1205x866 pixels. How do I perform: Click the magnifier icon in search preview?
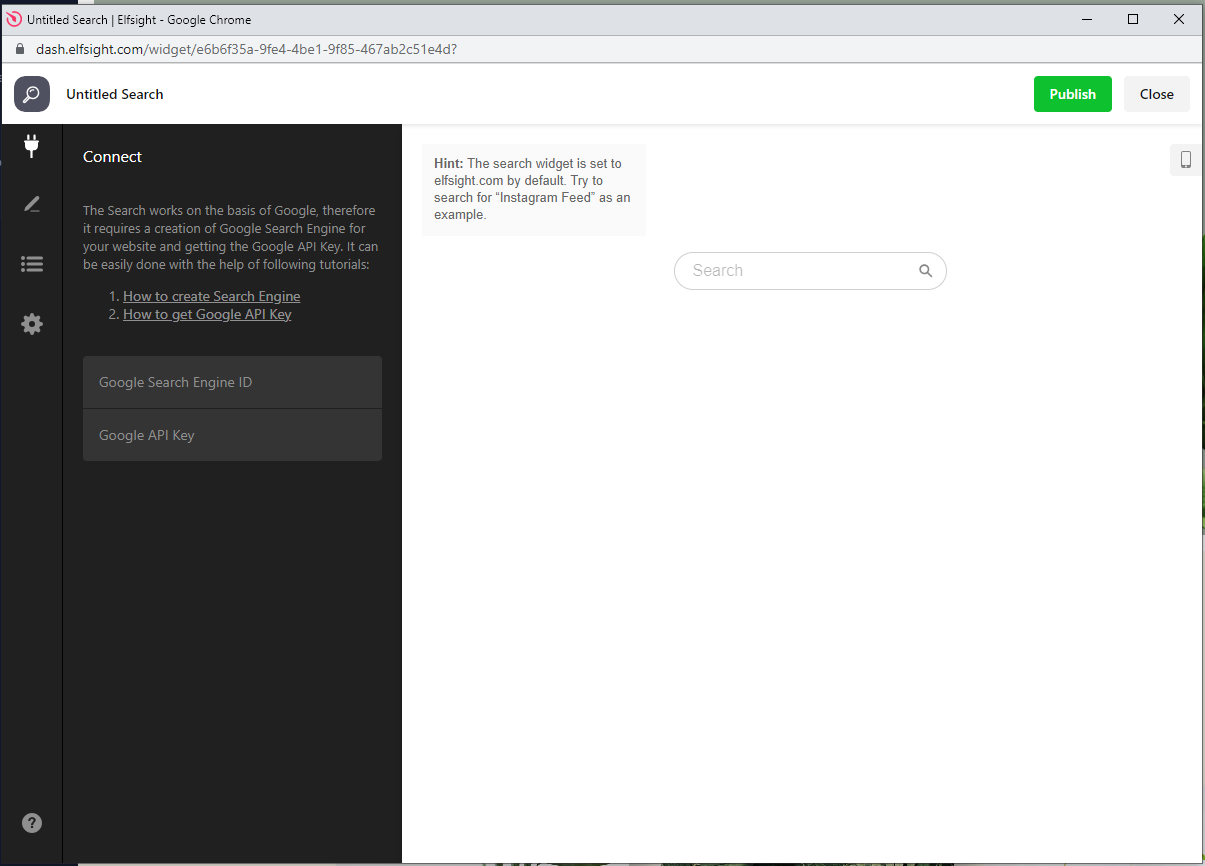tap(925, 271)
